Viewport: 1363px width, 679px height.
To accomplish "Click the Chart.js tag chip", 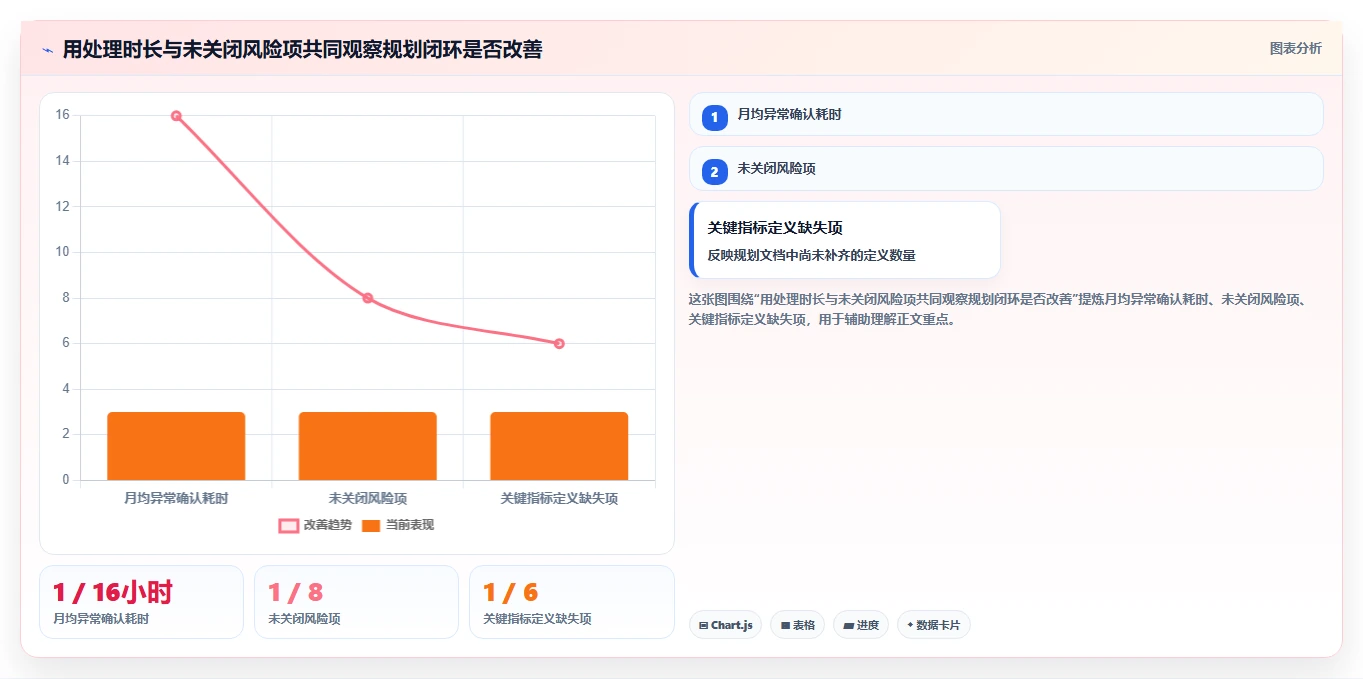I will pos(725,625).
